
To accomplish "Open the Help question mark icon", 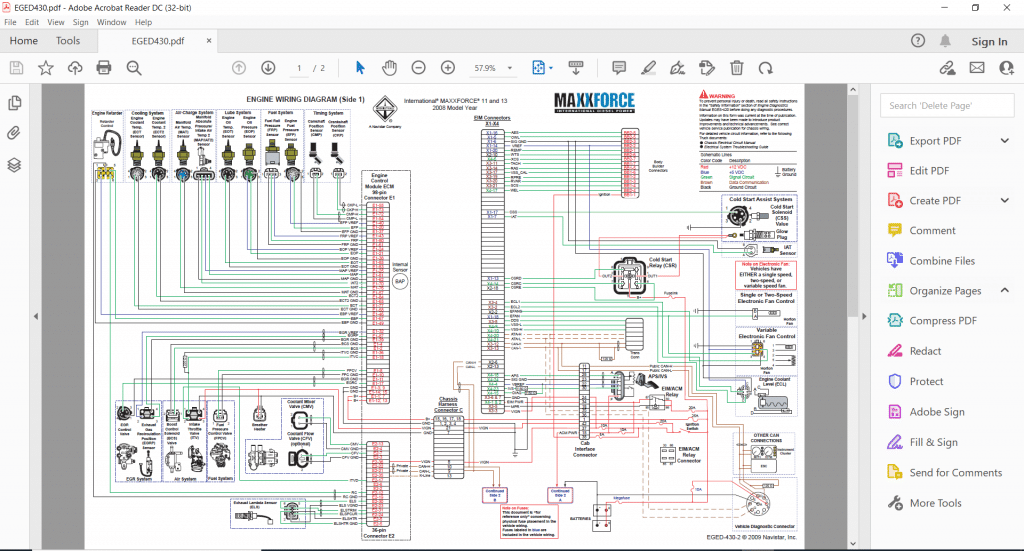I will tap(918, 40).
